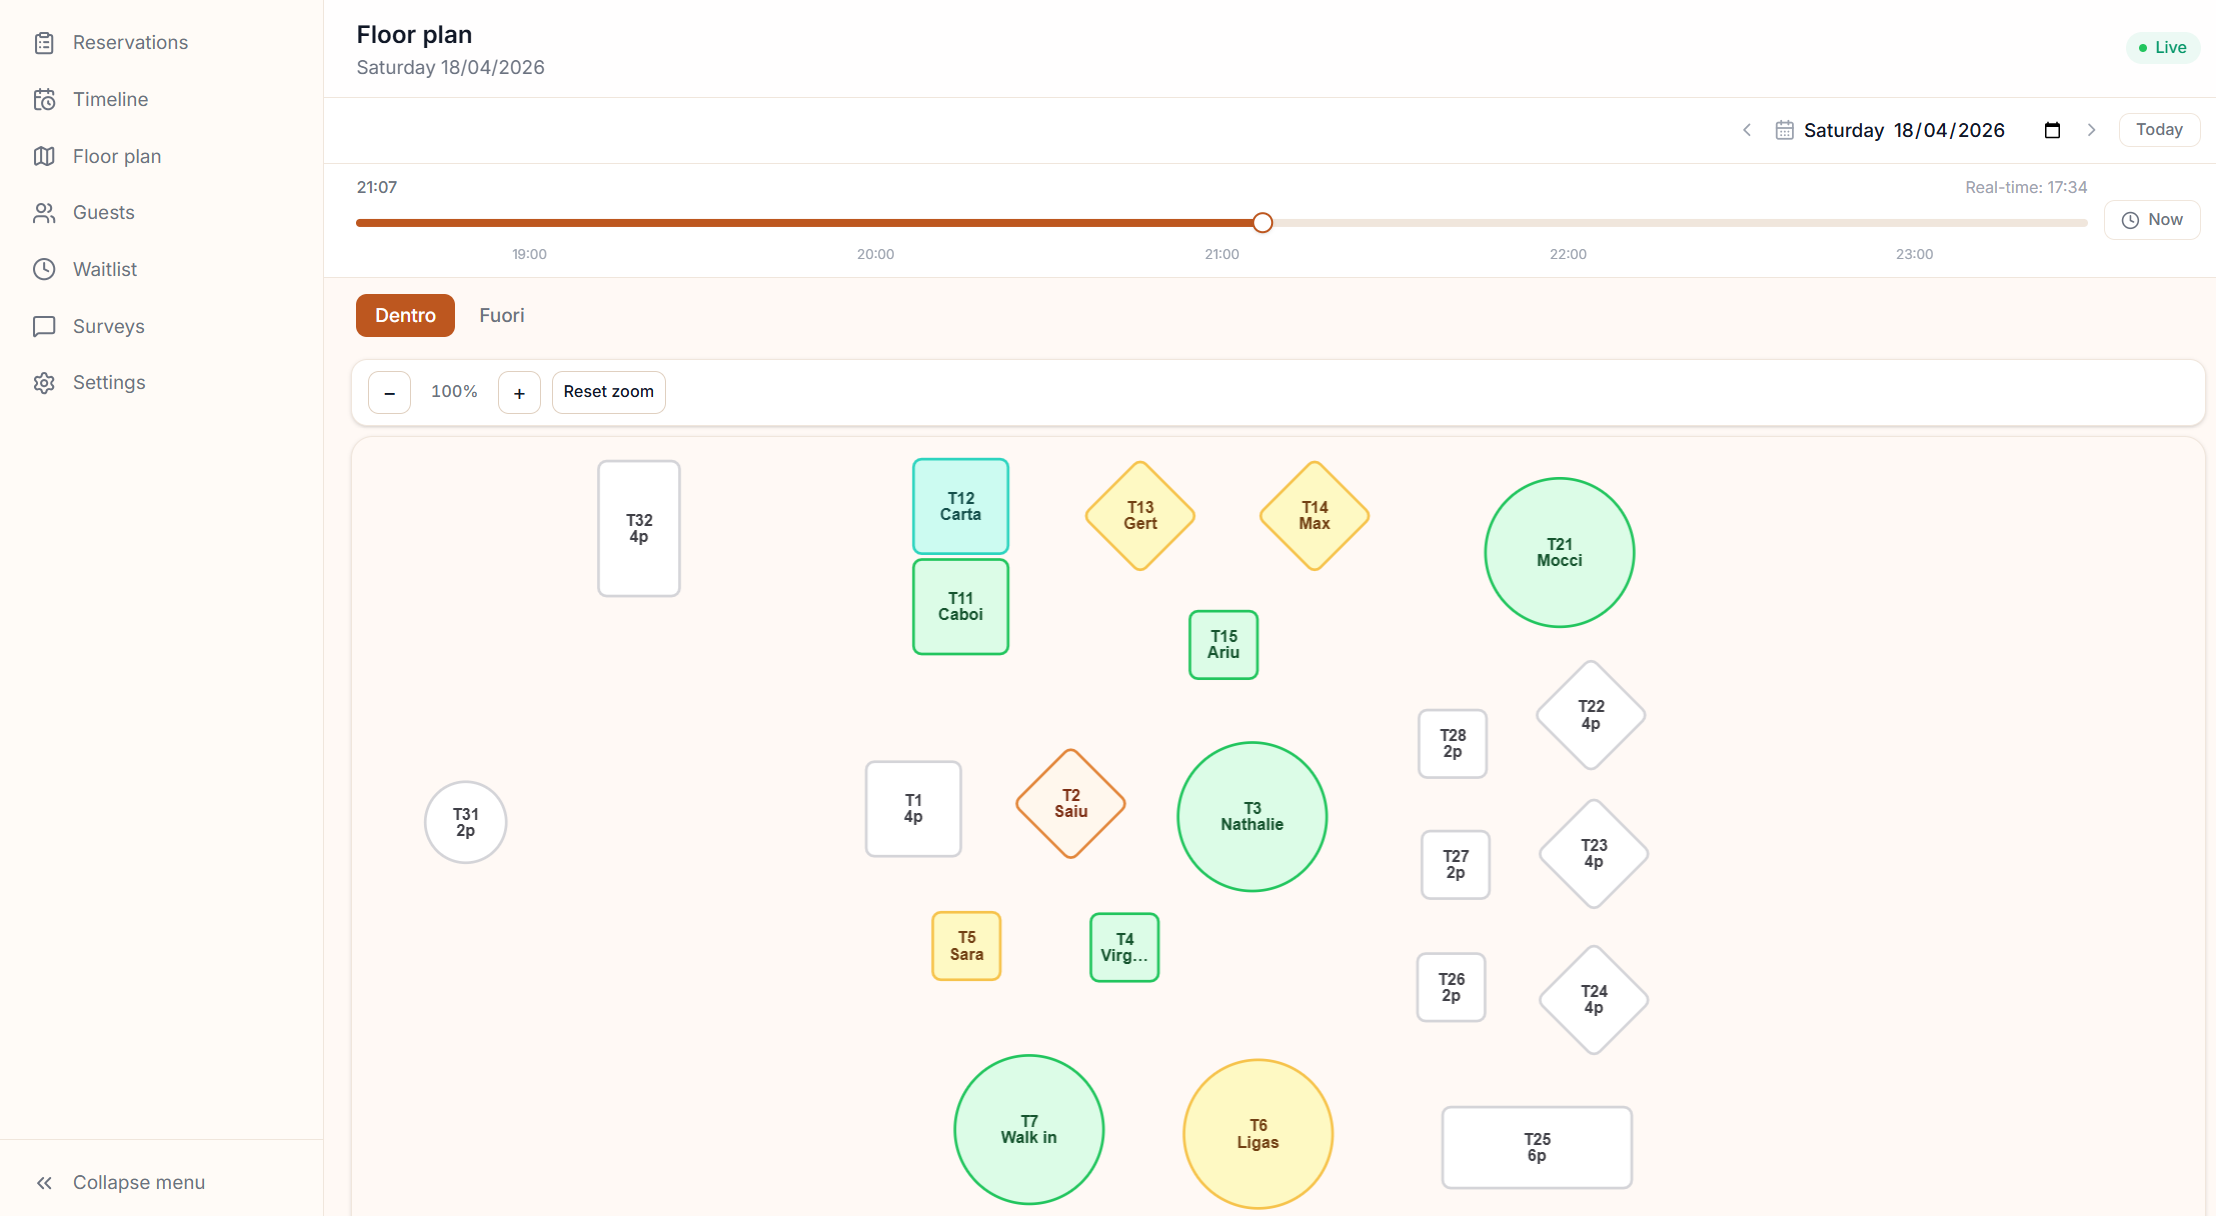Select table T3 Nathalie on floor plan
Image resolution: width=2216 pixels, height=1216 pixels.
1251,816
